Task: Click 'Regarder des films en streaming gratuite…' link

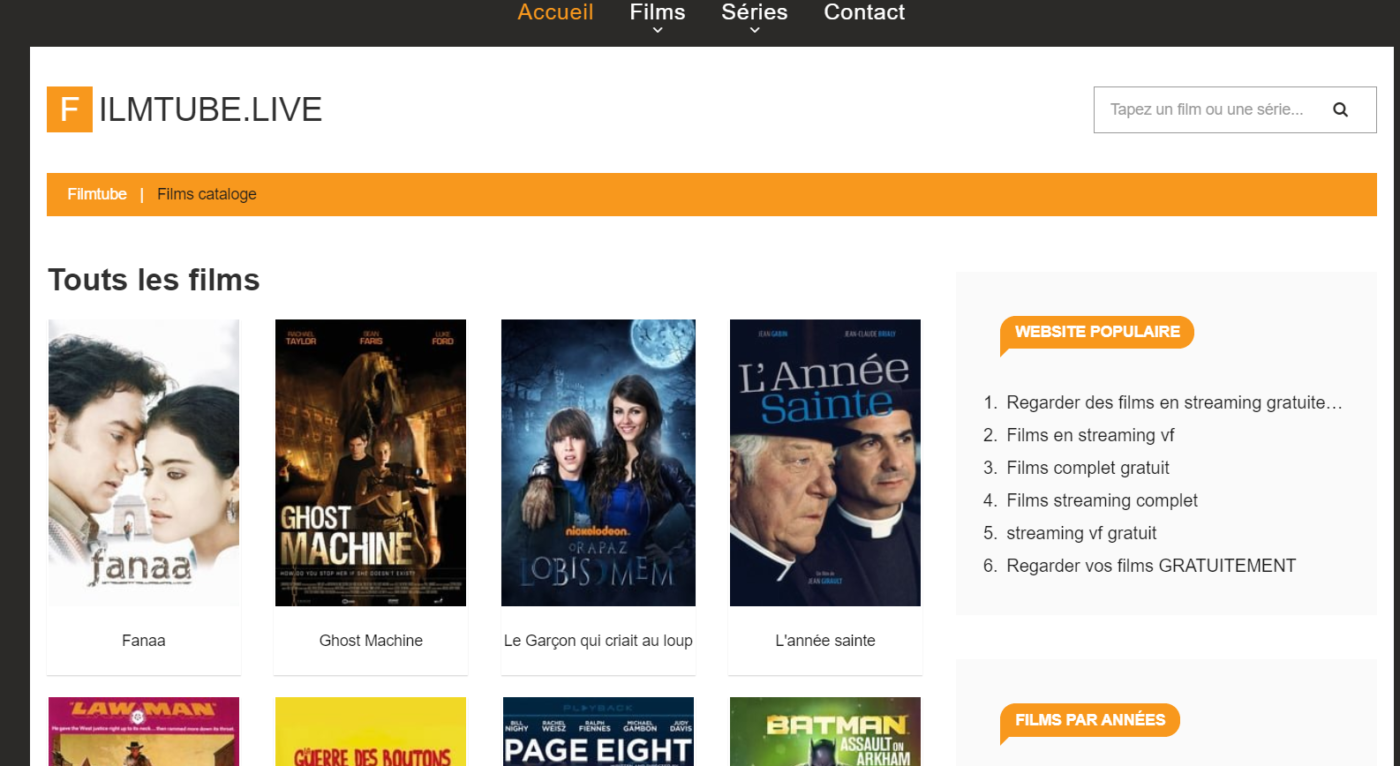Action: tap(1174, 403)
